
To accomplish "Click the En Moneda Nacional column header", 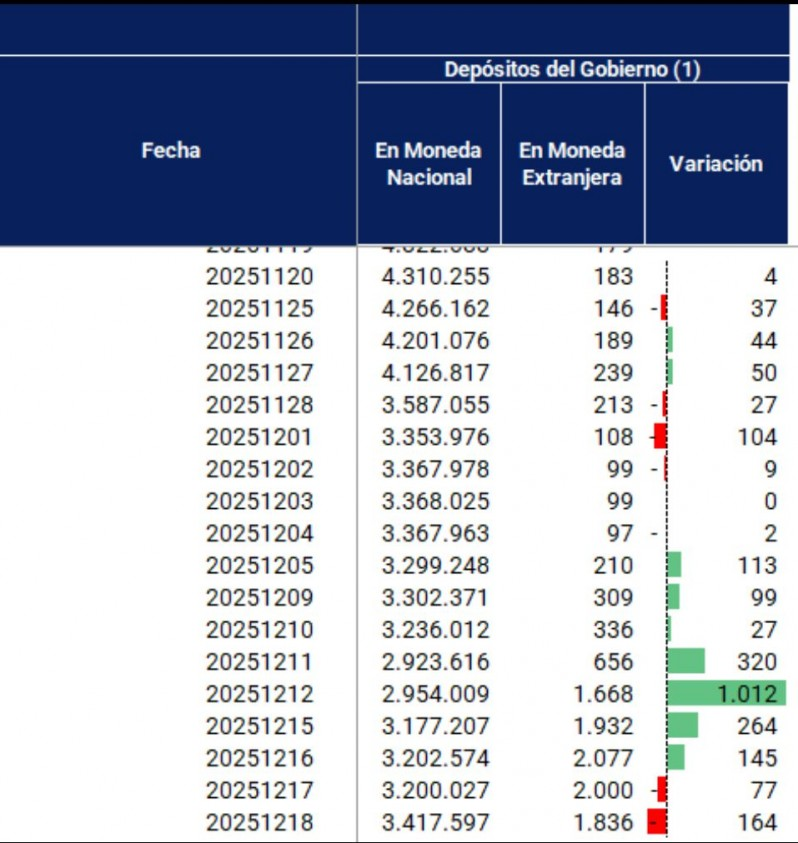I will [x=428, y=164].
